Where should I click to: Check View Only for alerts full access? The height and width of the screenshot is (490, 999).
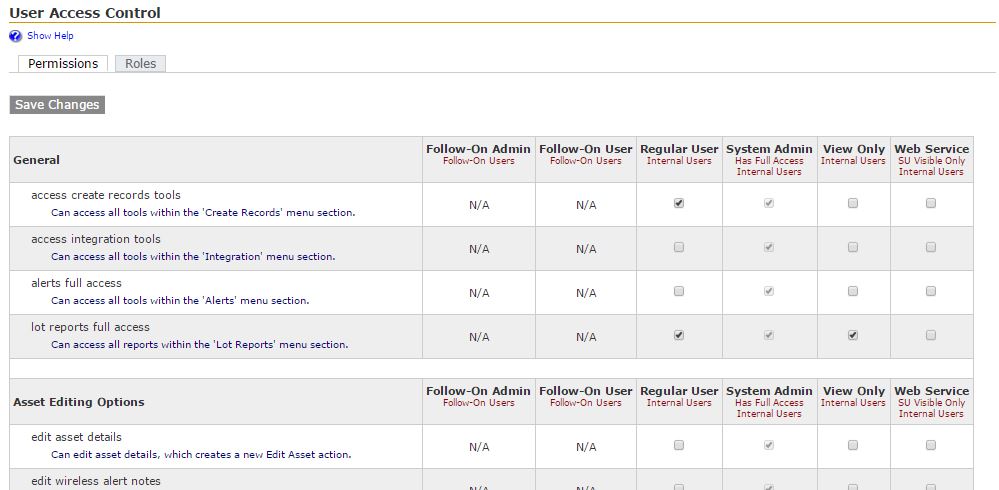coord(852,291)
